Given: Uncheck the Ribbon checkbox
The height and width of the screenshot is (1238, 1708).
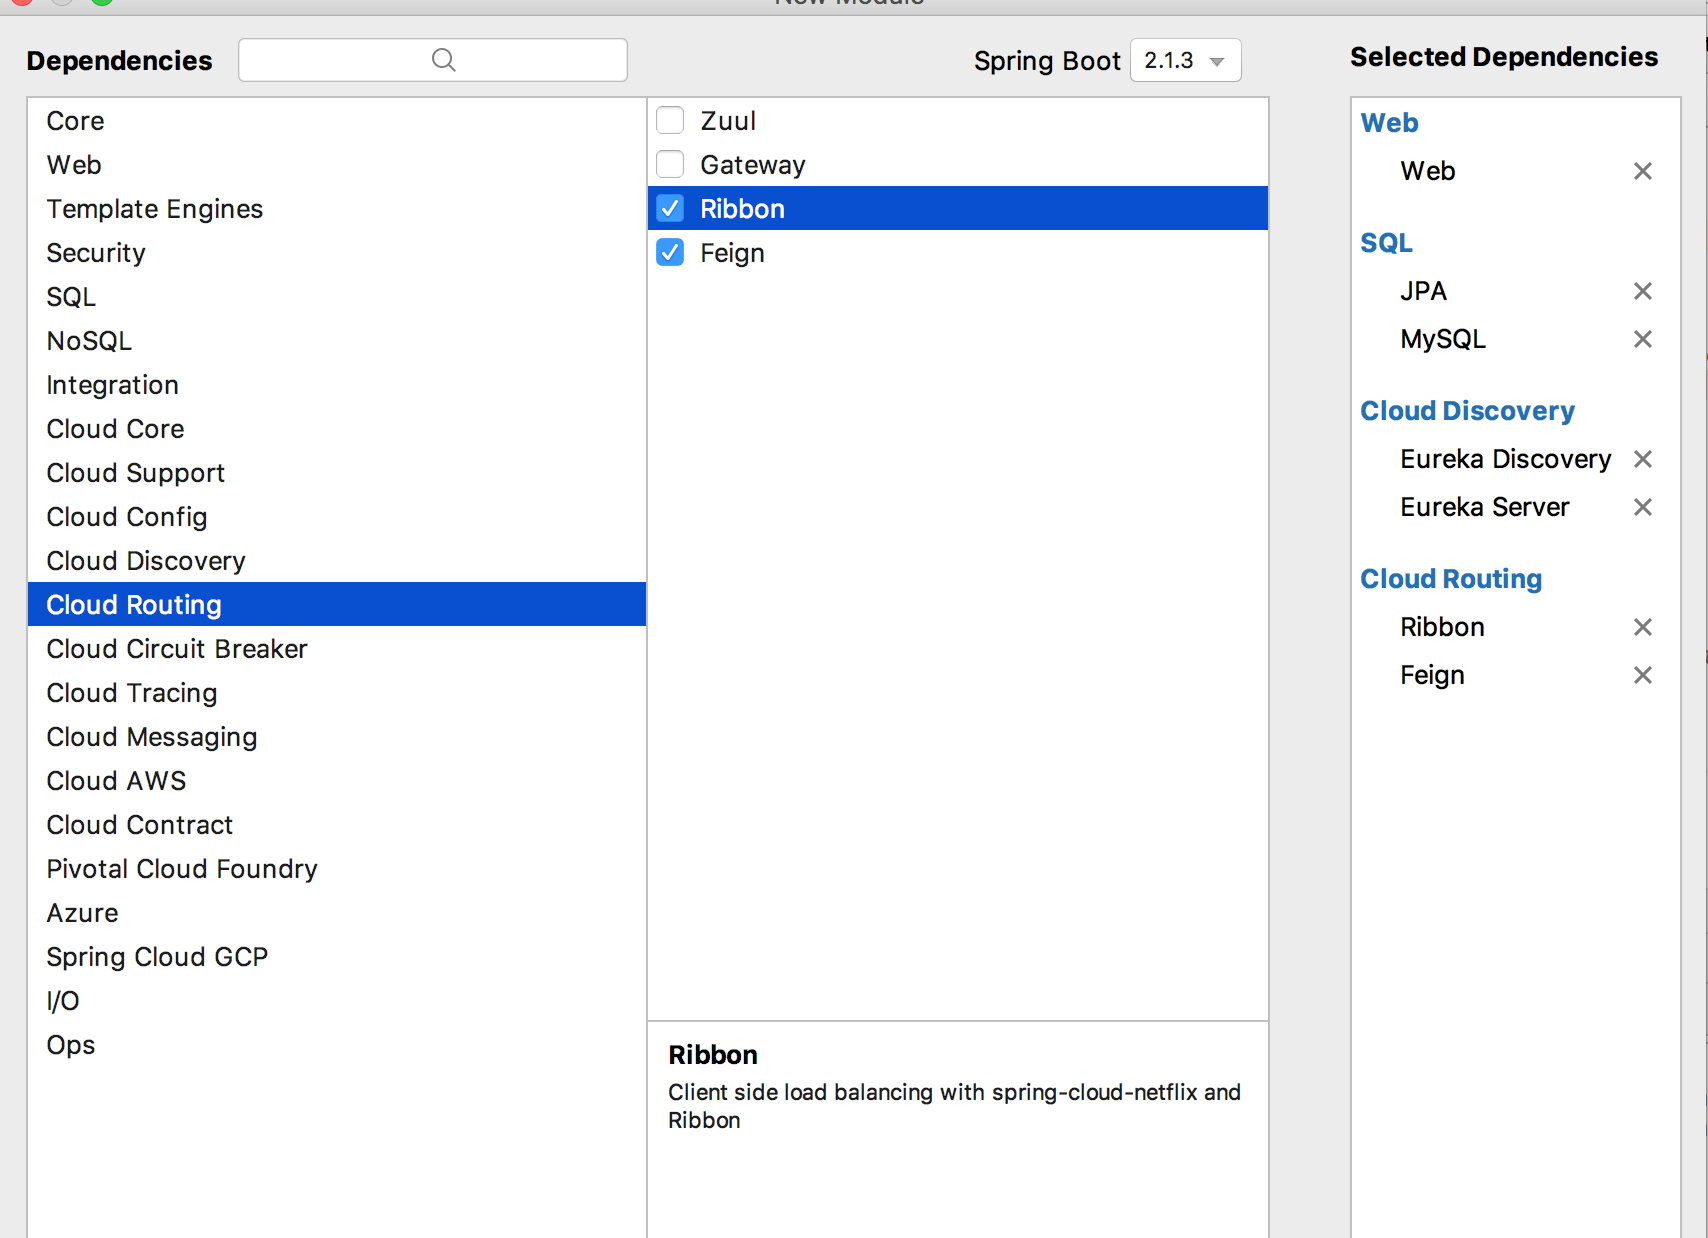Looking at the screenshot, I should [x=670, y=208].
